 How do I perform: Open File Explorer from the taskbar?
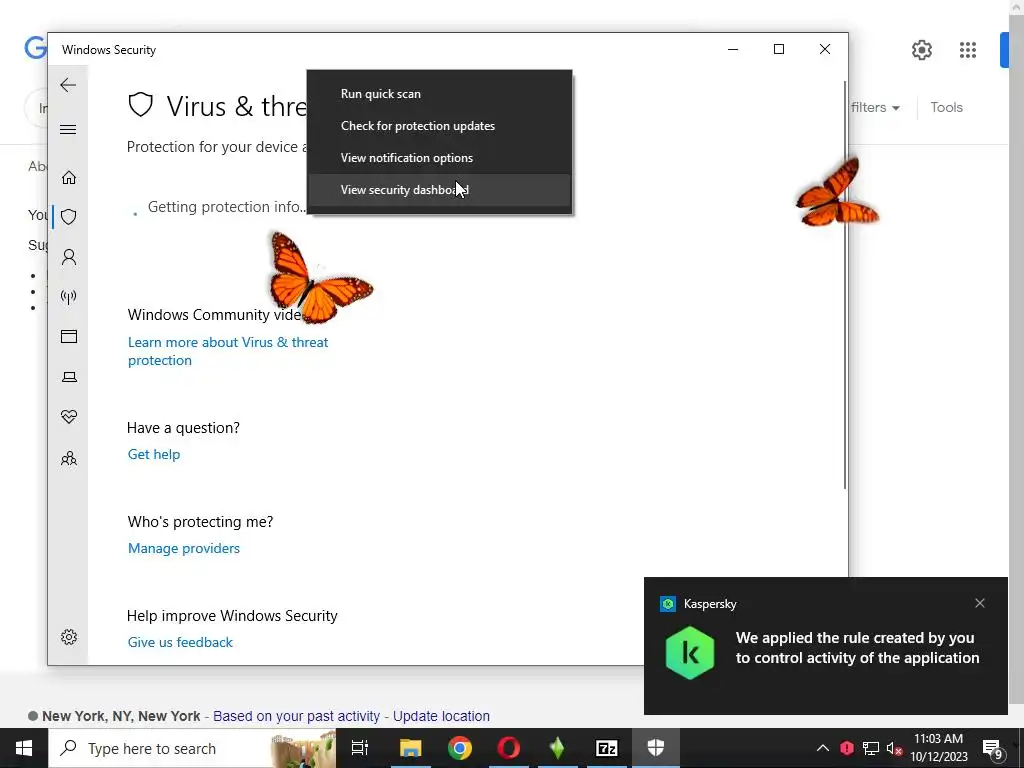(411, 748)
